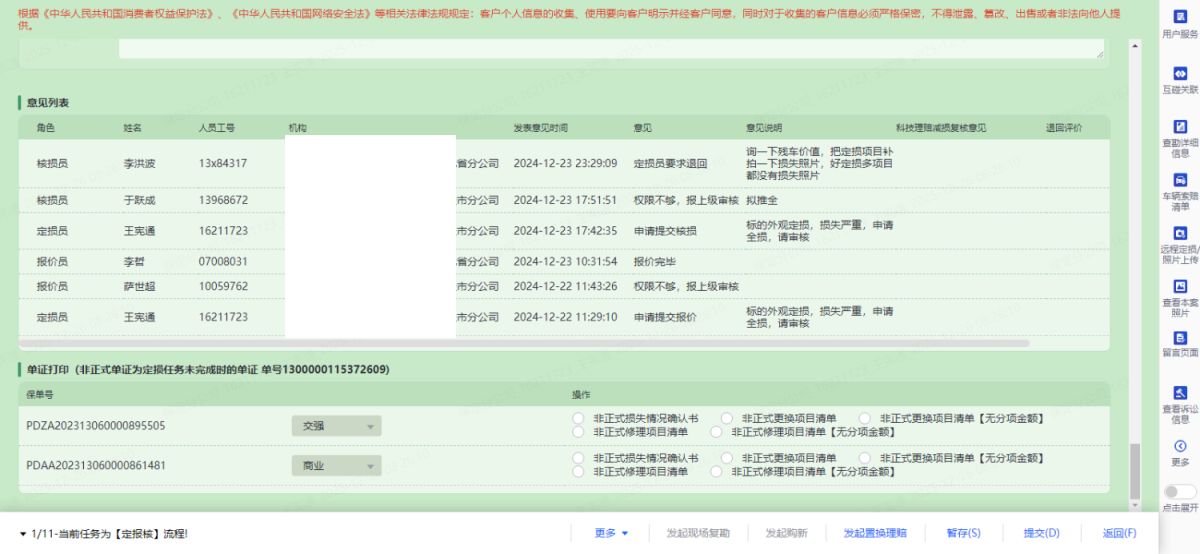Click 暂存(S) in the bottom action bar
The image size is (1200, 554).
pos(963,533)
